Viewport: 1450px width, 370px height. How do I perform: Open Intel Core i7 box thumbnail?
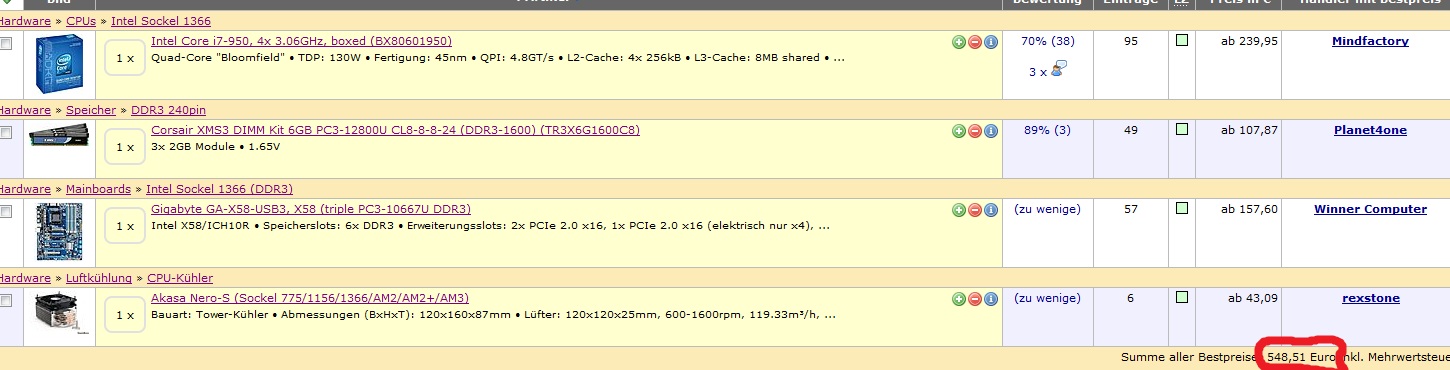click(x=59, y=64)
